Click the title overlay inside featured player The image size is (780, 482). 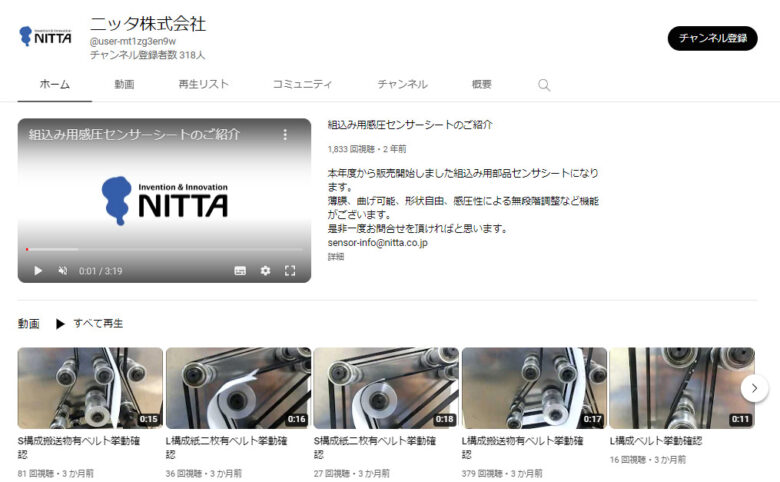pyautogui.click(x=134, y=134)
